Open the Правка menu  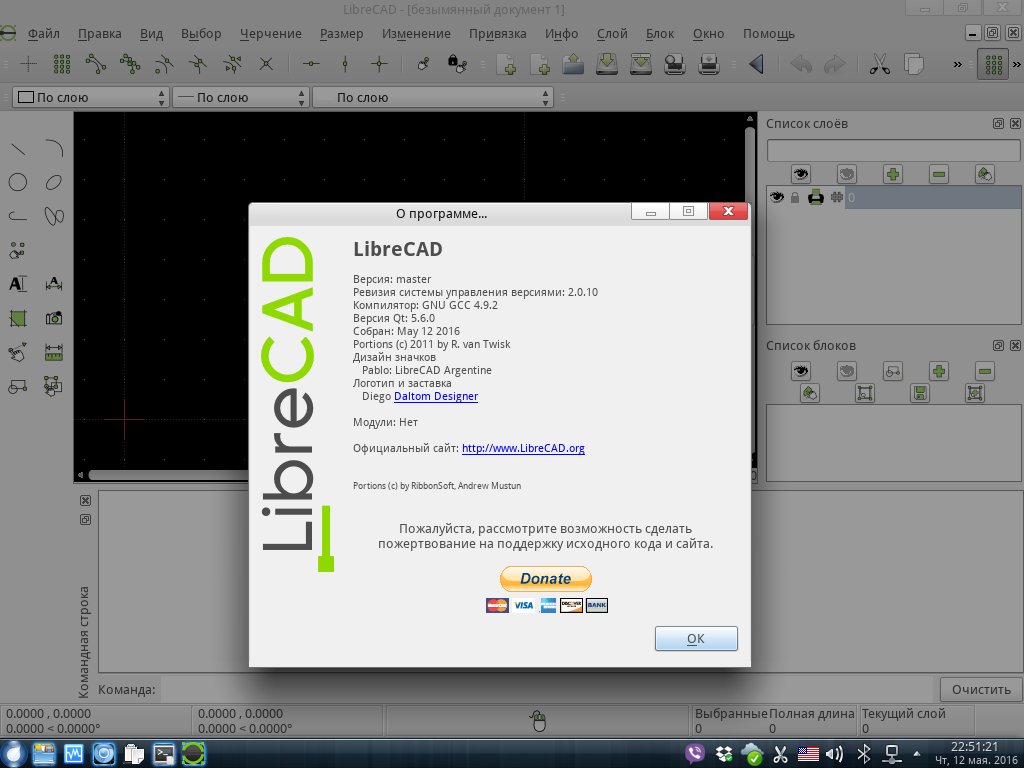pyautogui.click(x=99, y=33)
